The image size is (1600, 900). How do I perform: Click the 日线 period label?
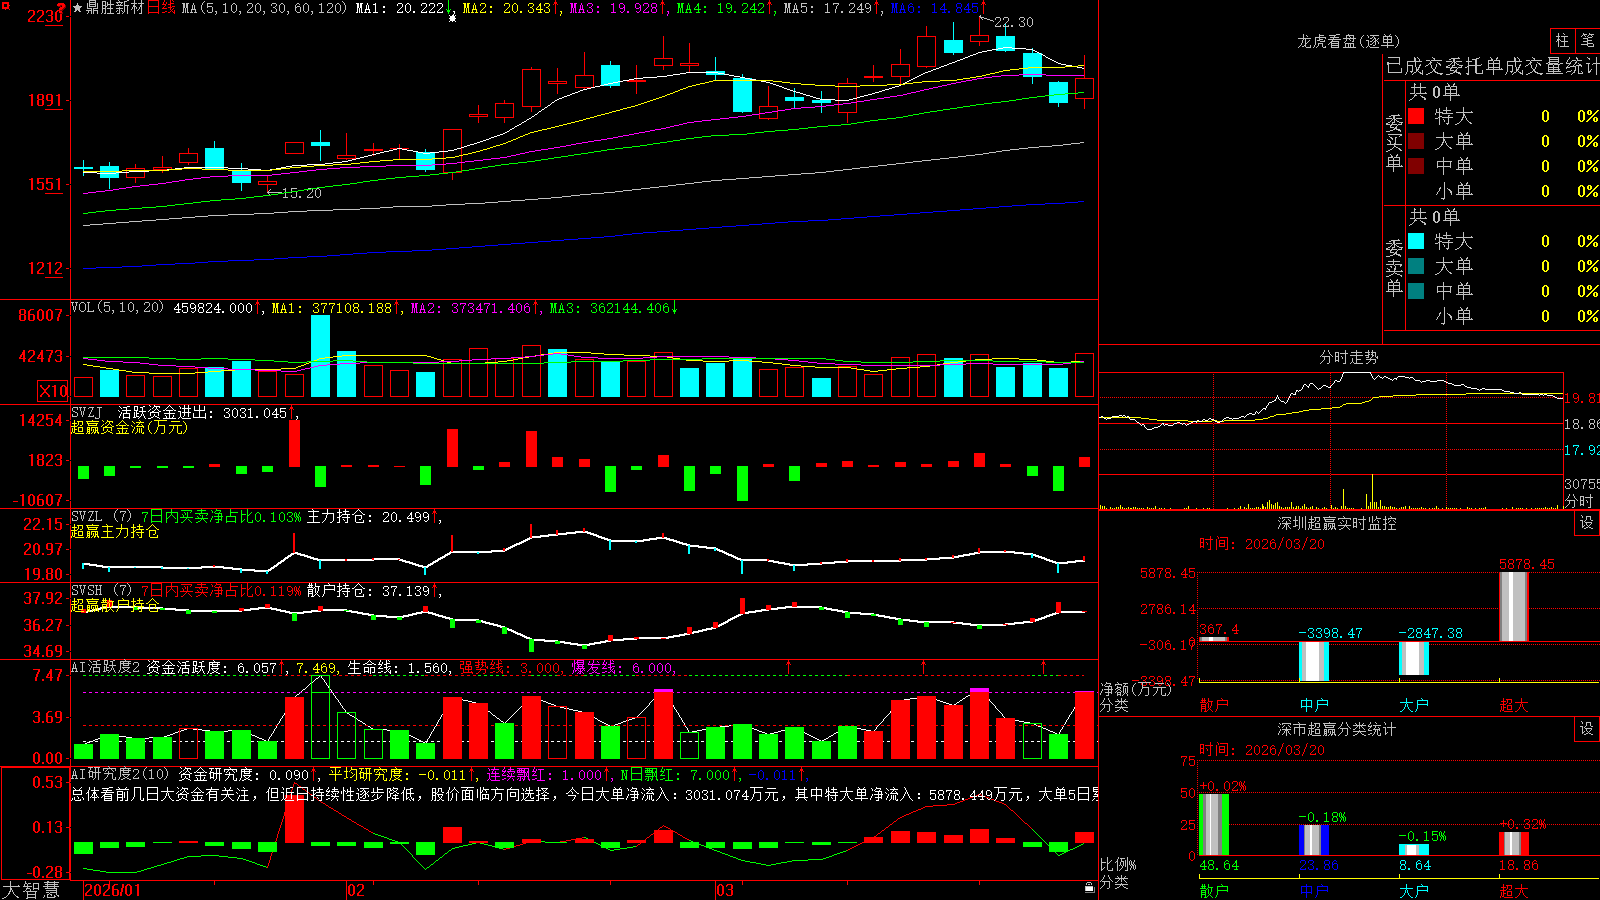[x=161, y=8]
